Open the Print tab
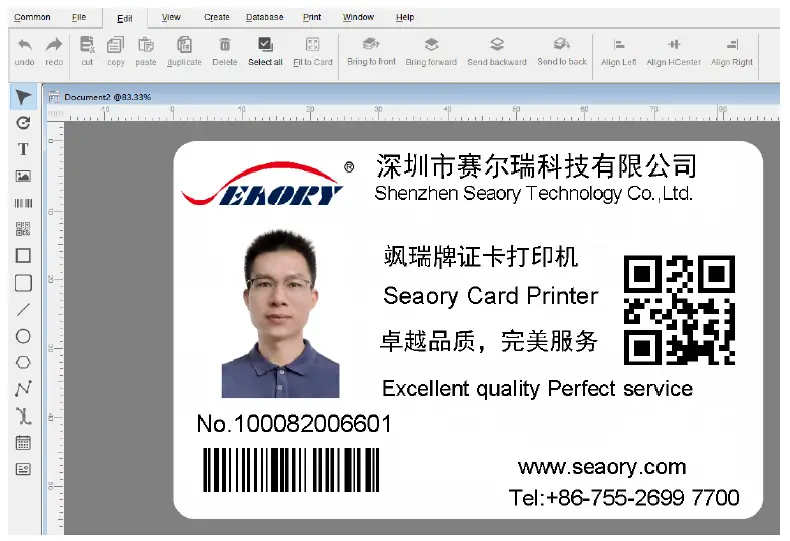Viewport: 790px width, 541px height. point(312,17)
